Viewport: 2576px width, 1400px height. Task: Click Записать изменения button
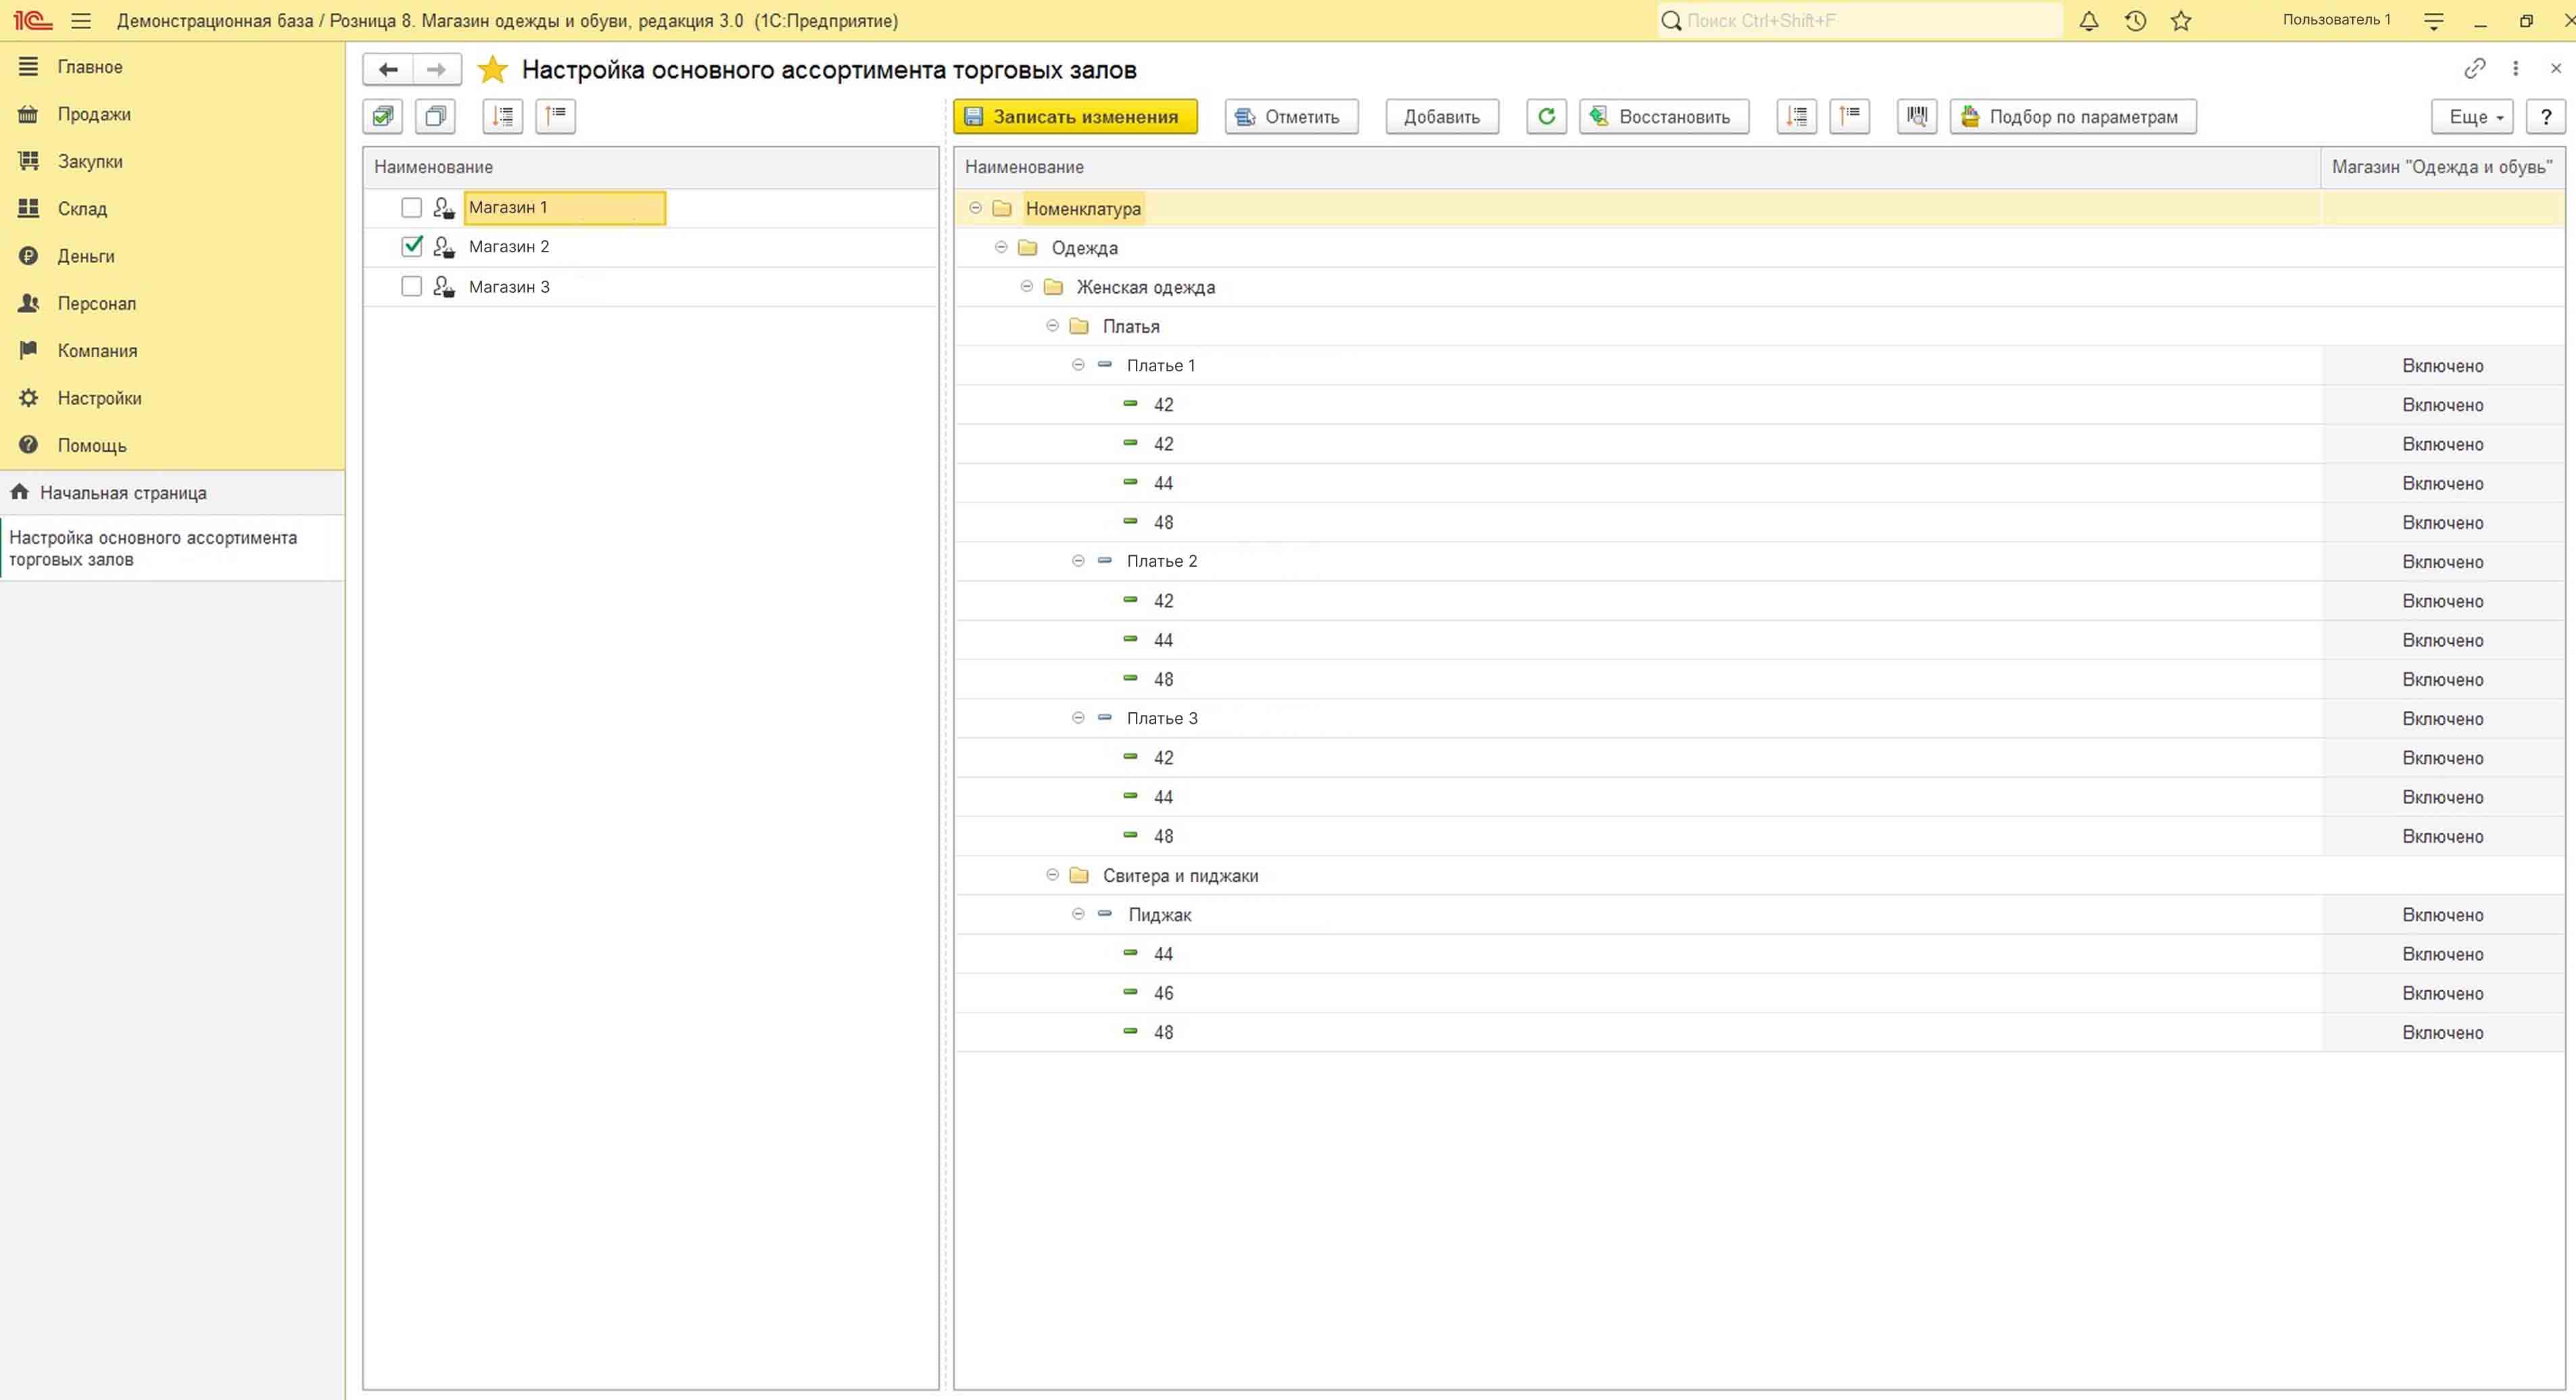(x=1075, y=116)
